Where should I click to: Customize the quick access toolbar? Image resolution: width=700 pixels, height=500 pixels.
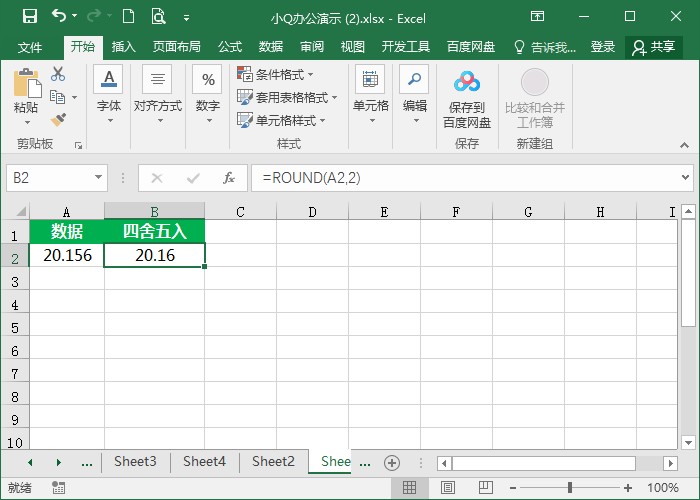[187, 18]
